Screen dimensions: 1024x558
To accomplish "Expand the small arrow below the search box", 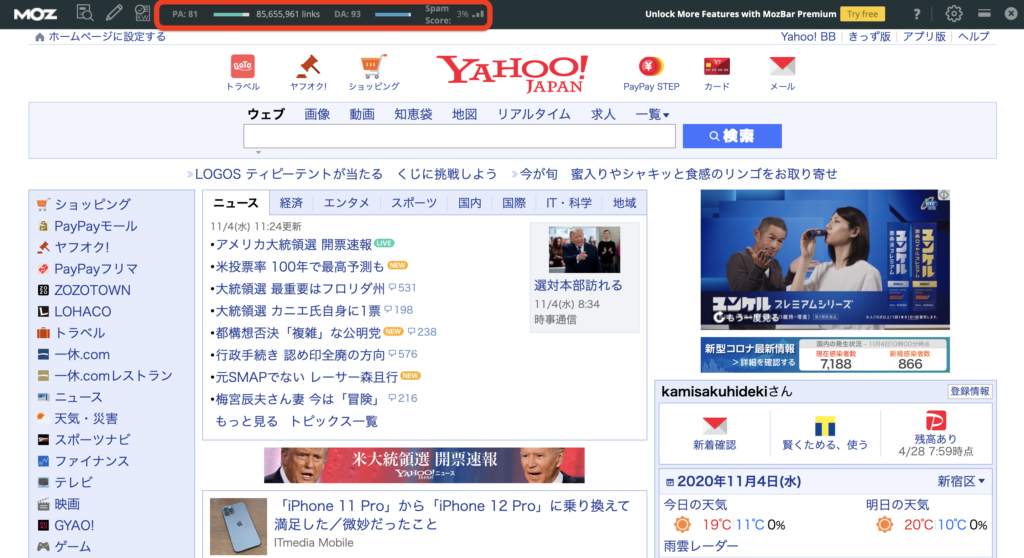I will click(259, 152).
